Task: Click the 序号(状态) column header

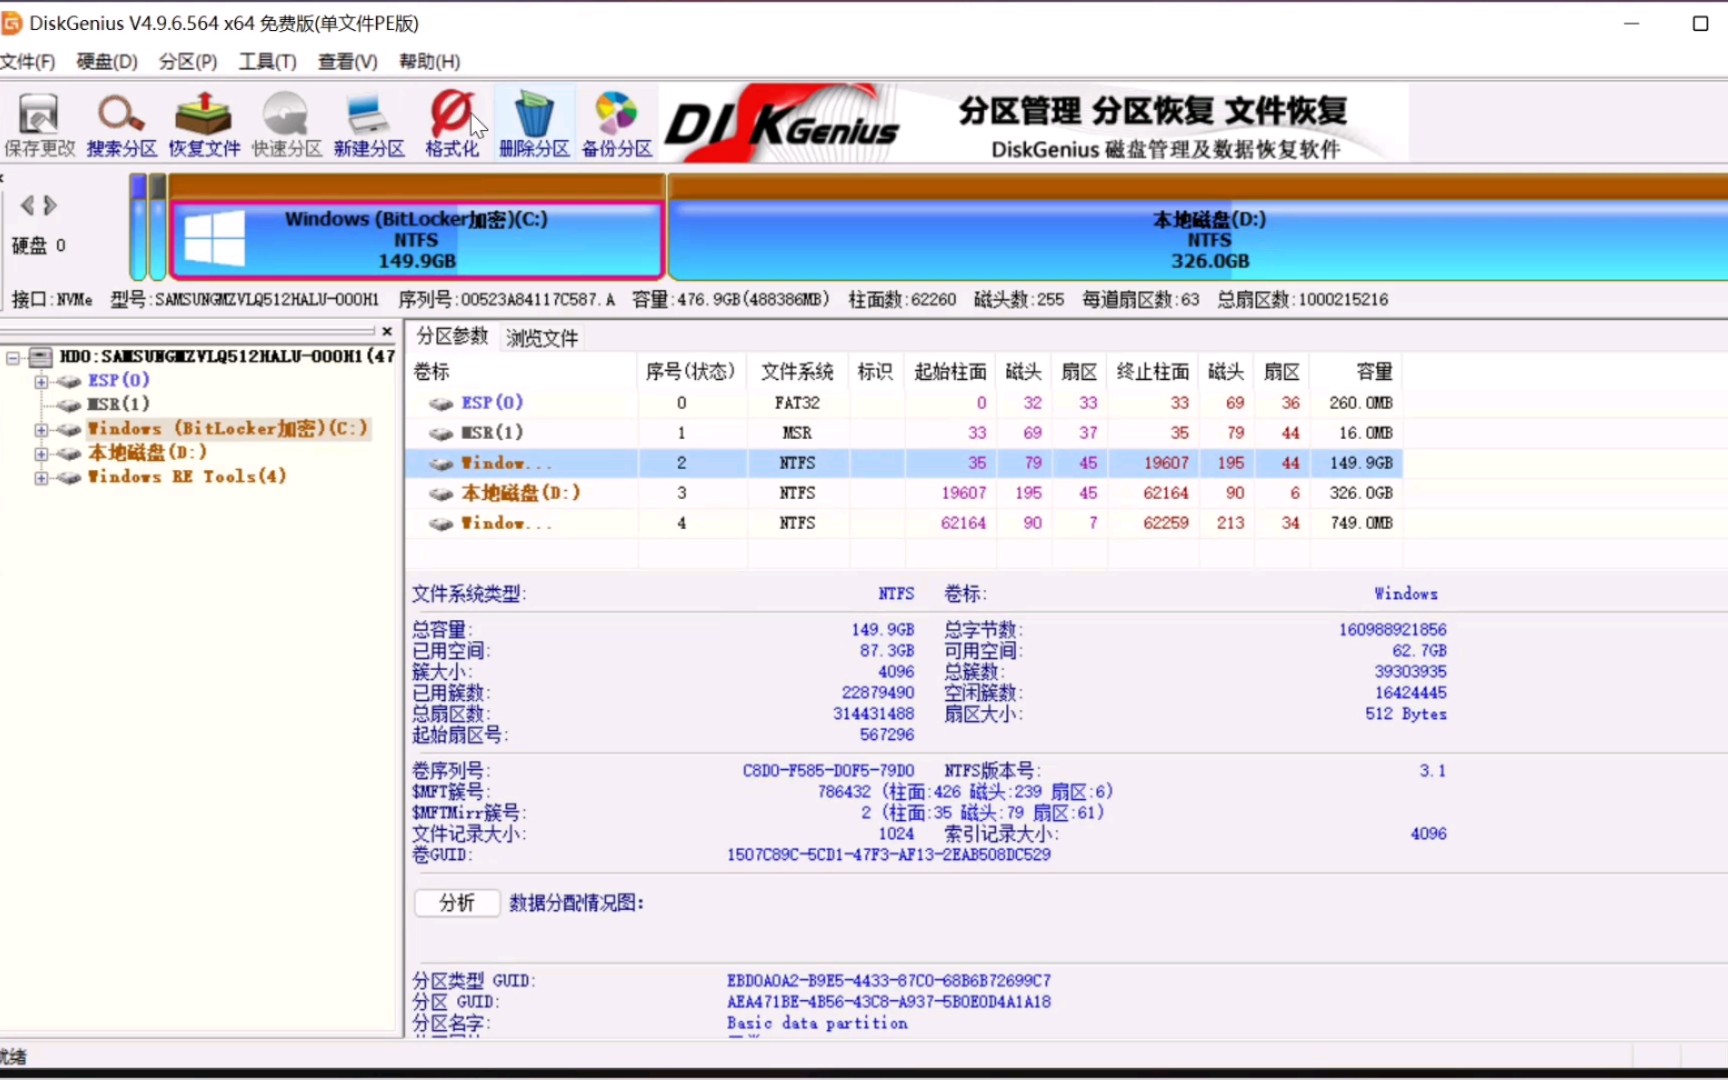Action: tap(690, 372)
